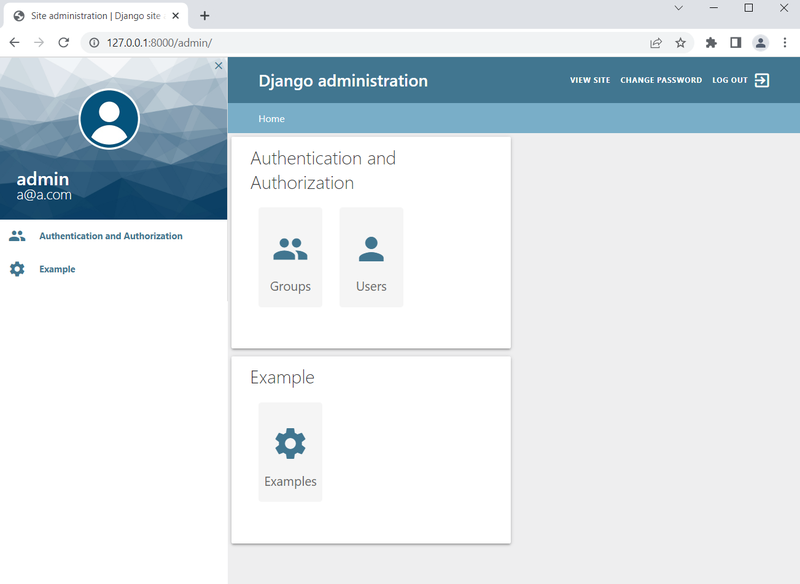800x584 pixels.
Task: Open the Users card
Action: coord(371,257)
